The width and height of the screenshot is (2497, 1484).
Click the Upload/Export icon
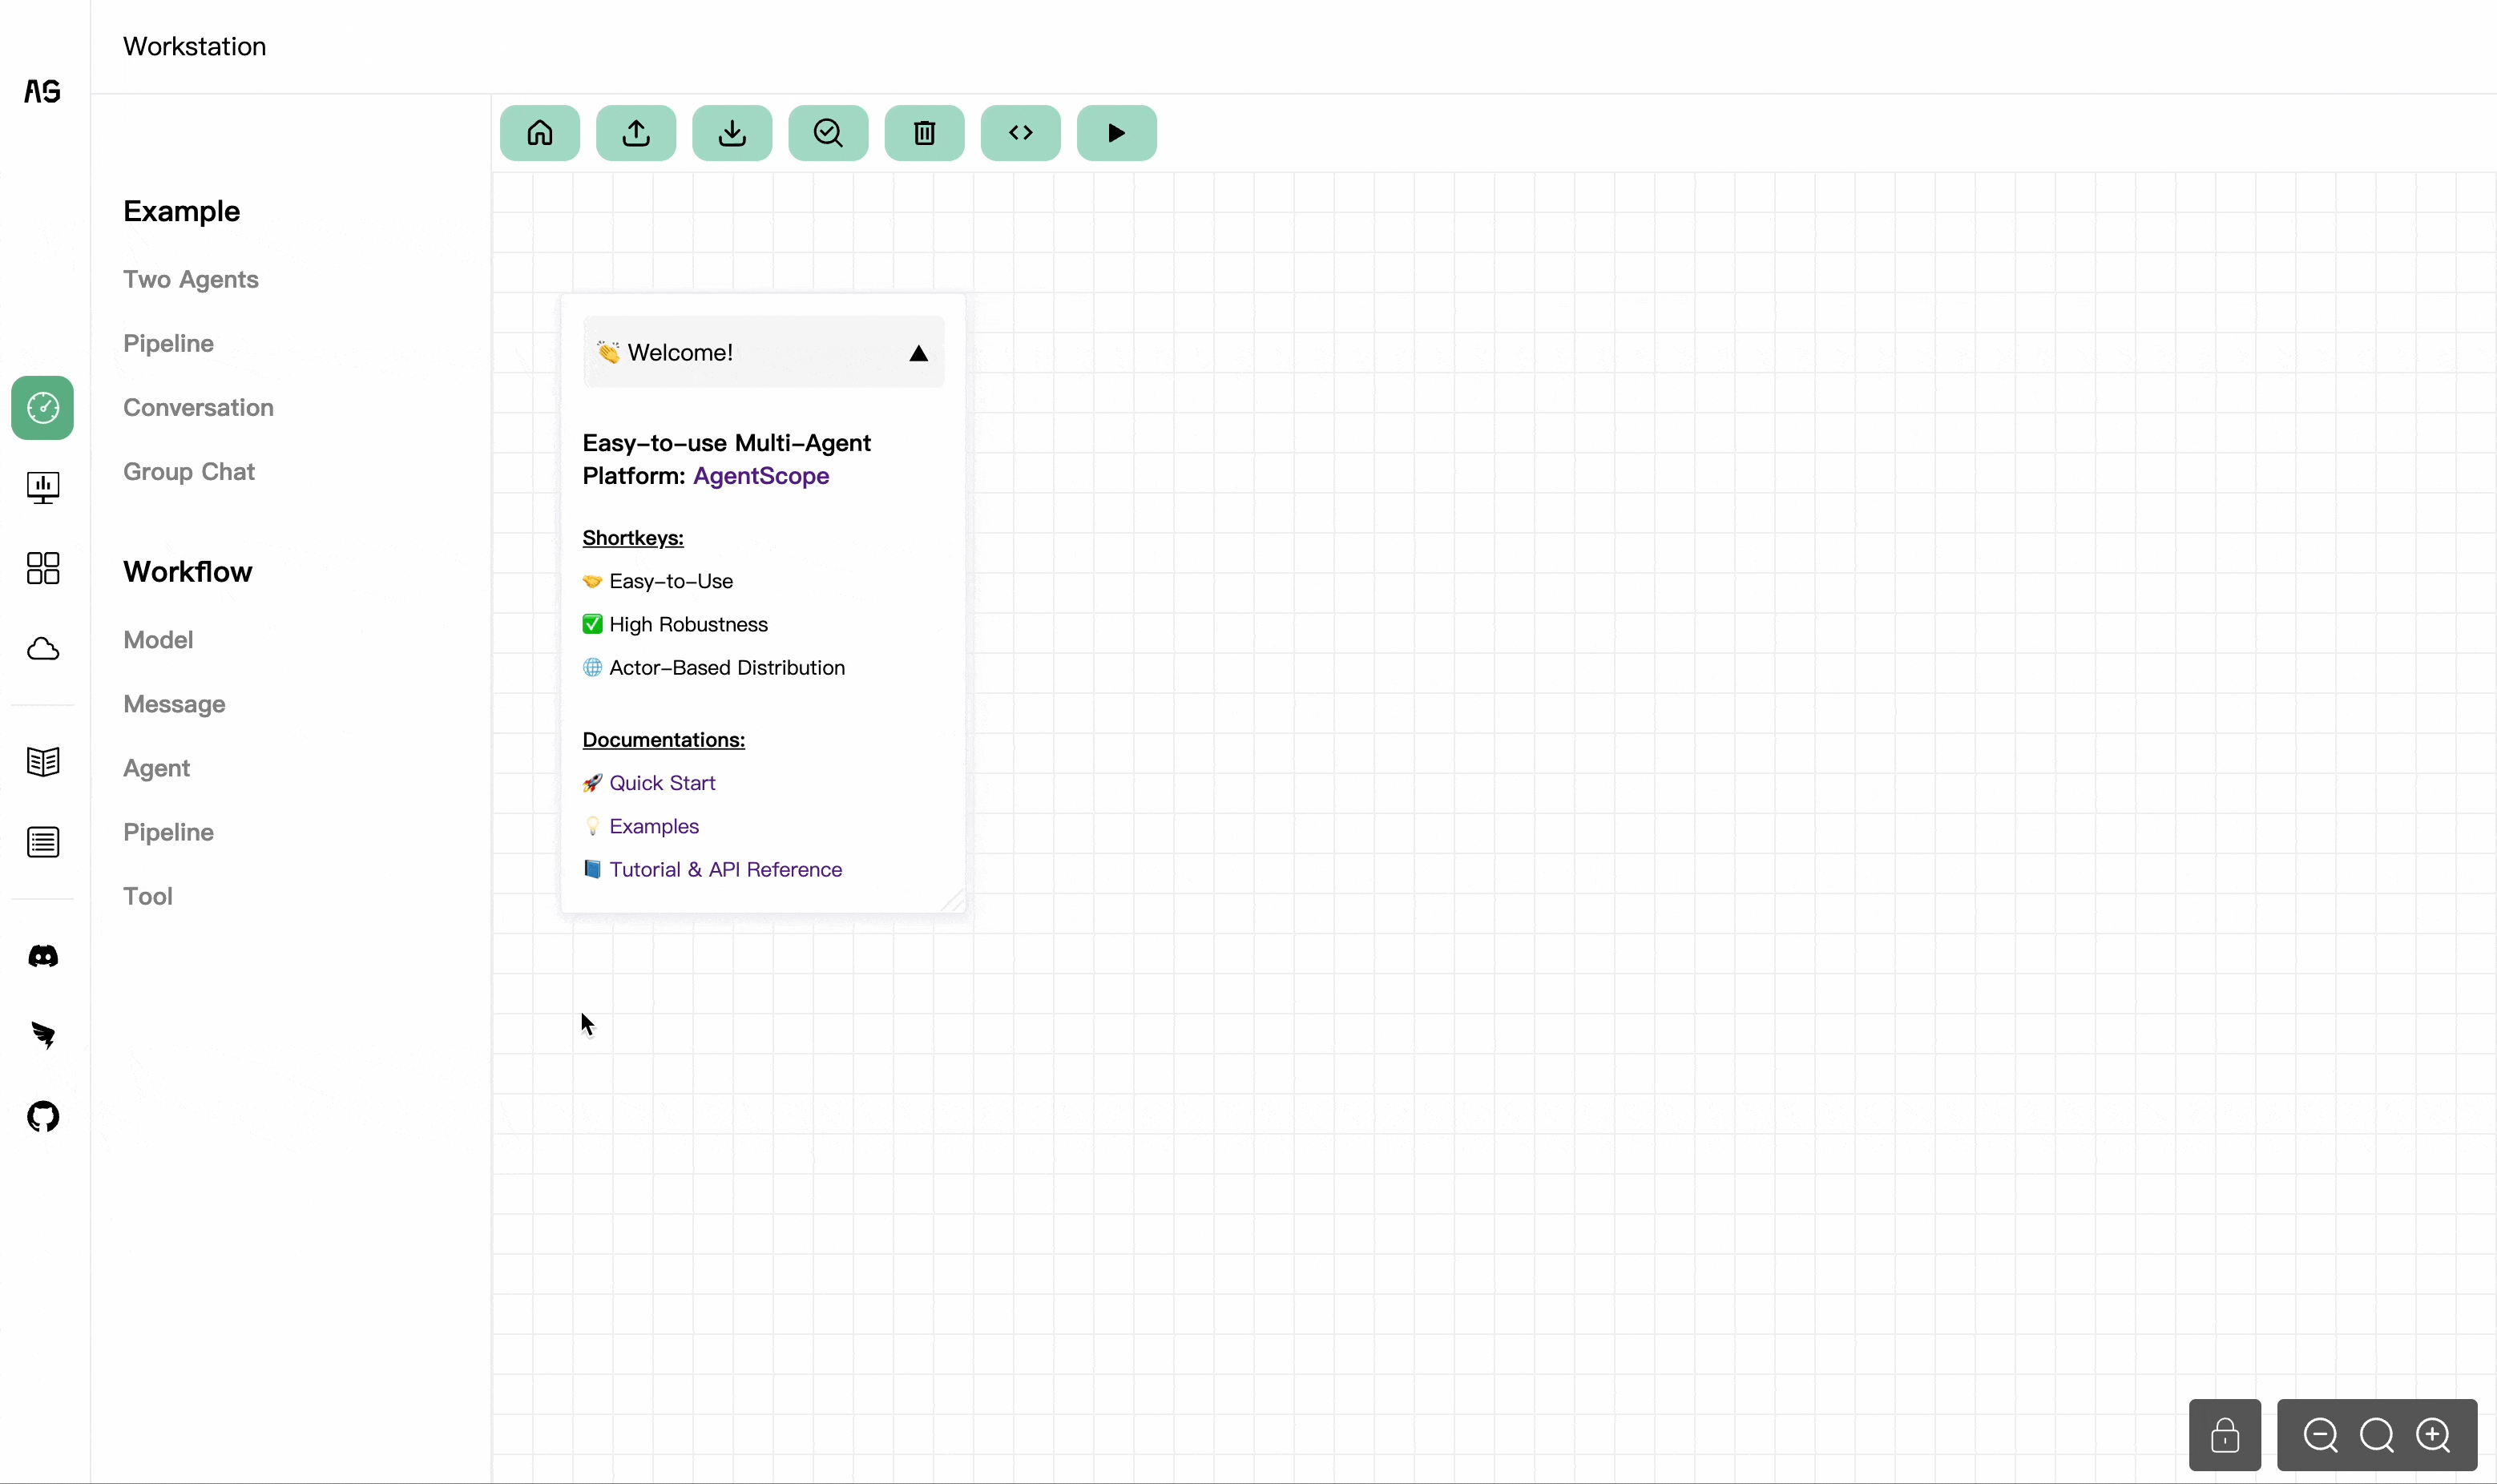(x=635, y=132)
